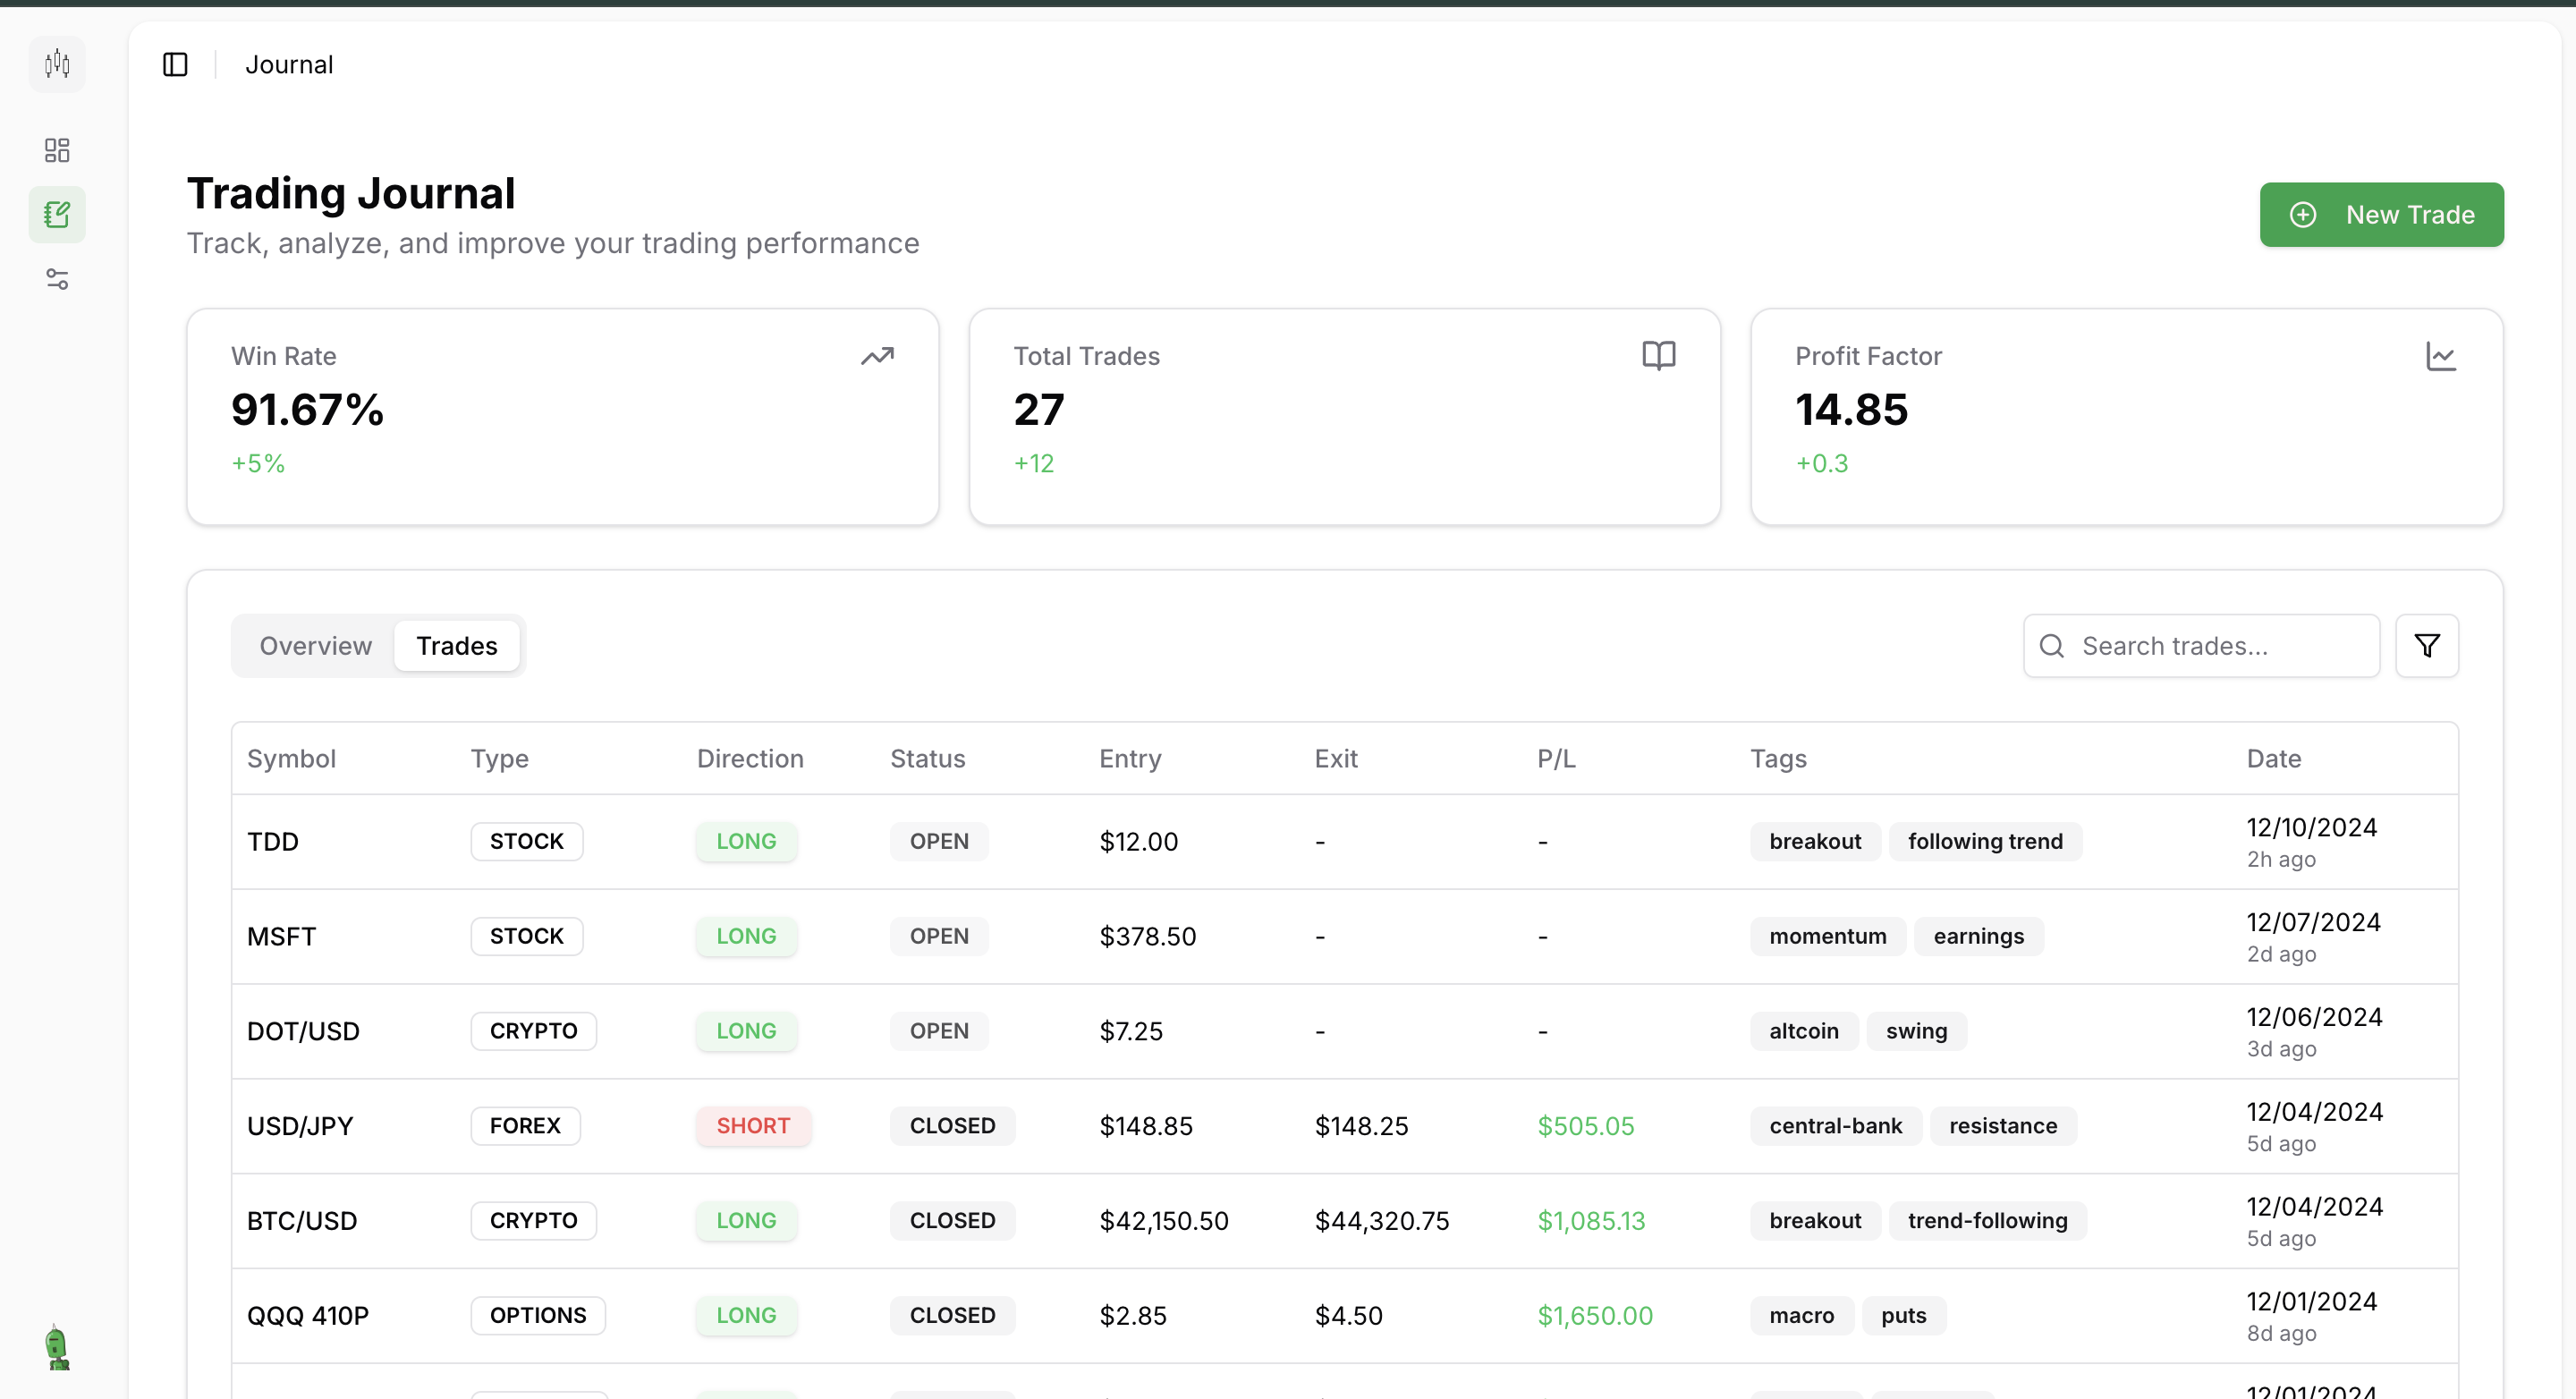Click the user avatar at sidebar bottom
This screenshot has height=1399, width=2576.
(x=58, y=1347)
